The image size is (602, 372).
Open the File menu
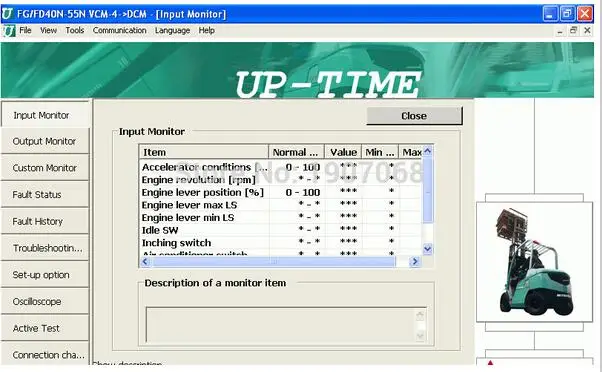(25, 30)
